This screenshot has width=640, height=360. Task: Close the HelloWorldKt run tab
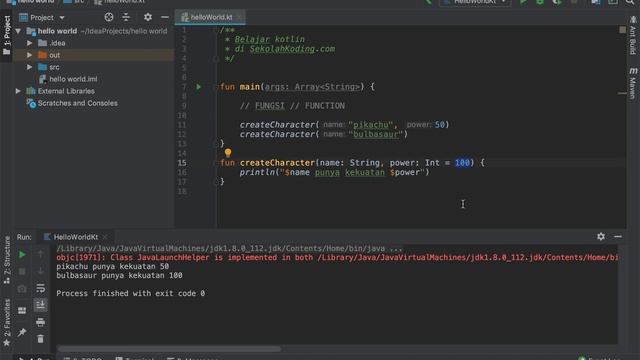click(x=105, y=237)
